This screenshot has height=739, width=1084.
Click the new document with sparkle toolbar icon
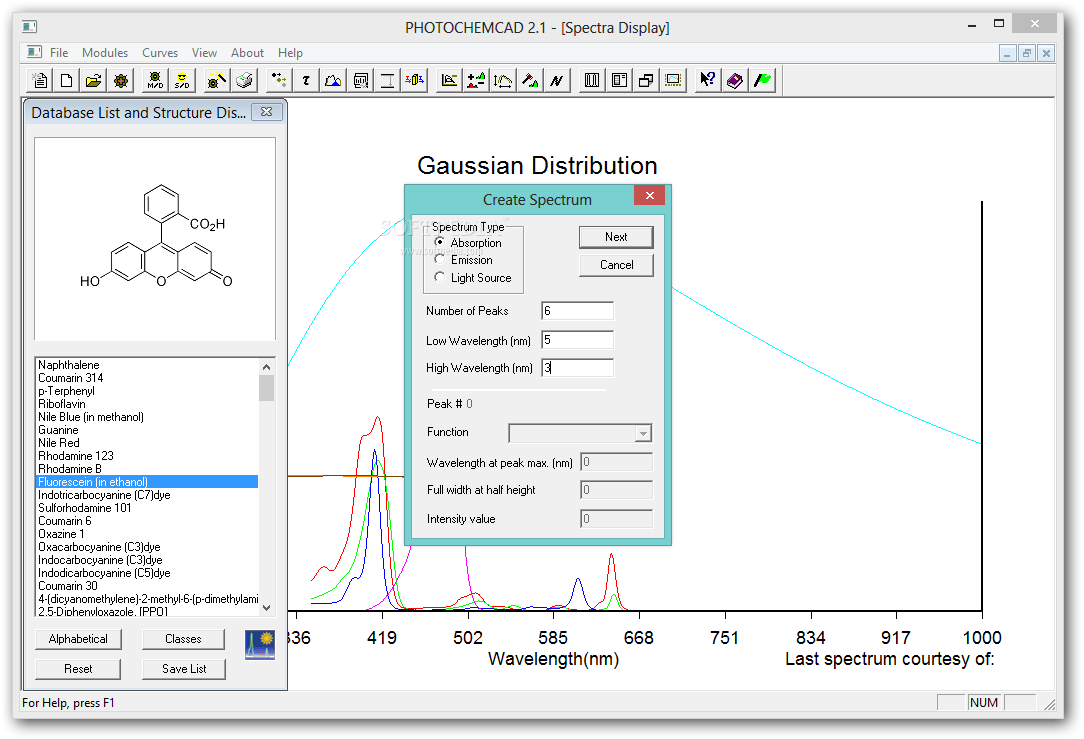pos(39,80)
